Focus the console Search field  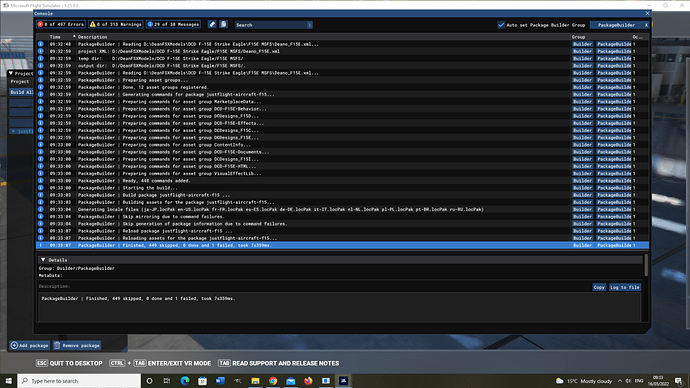click(271, 25)
